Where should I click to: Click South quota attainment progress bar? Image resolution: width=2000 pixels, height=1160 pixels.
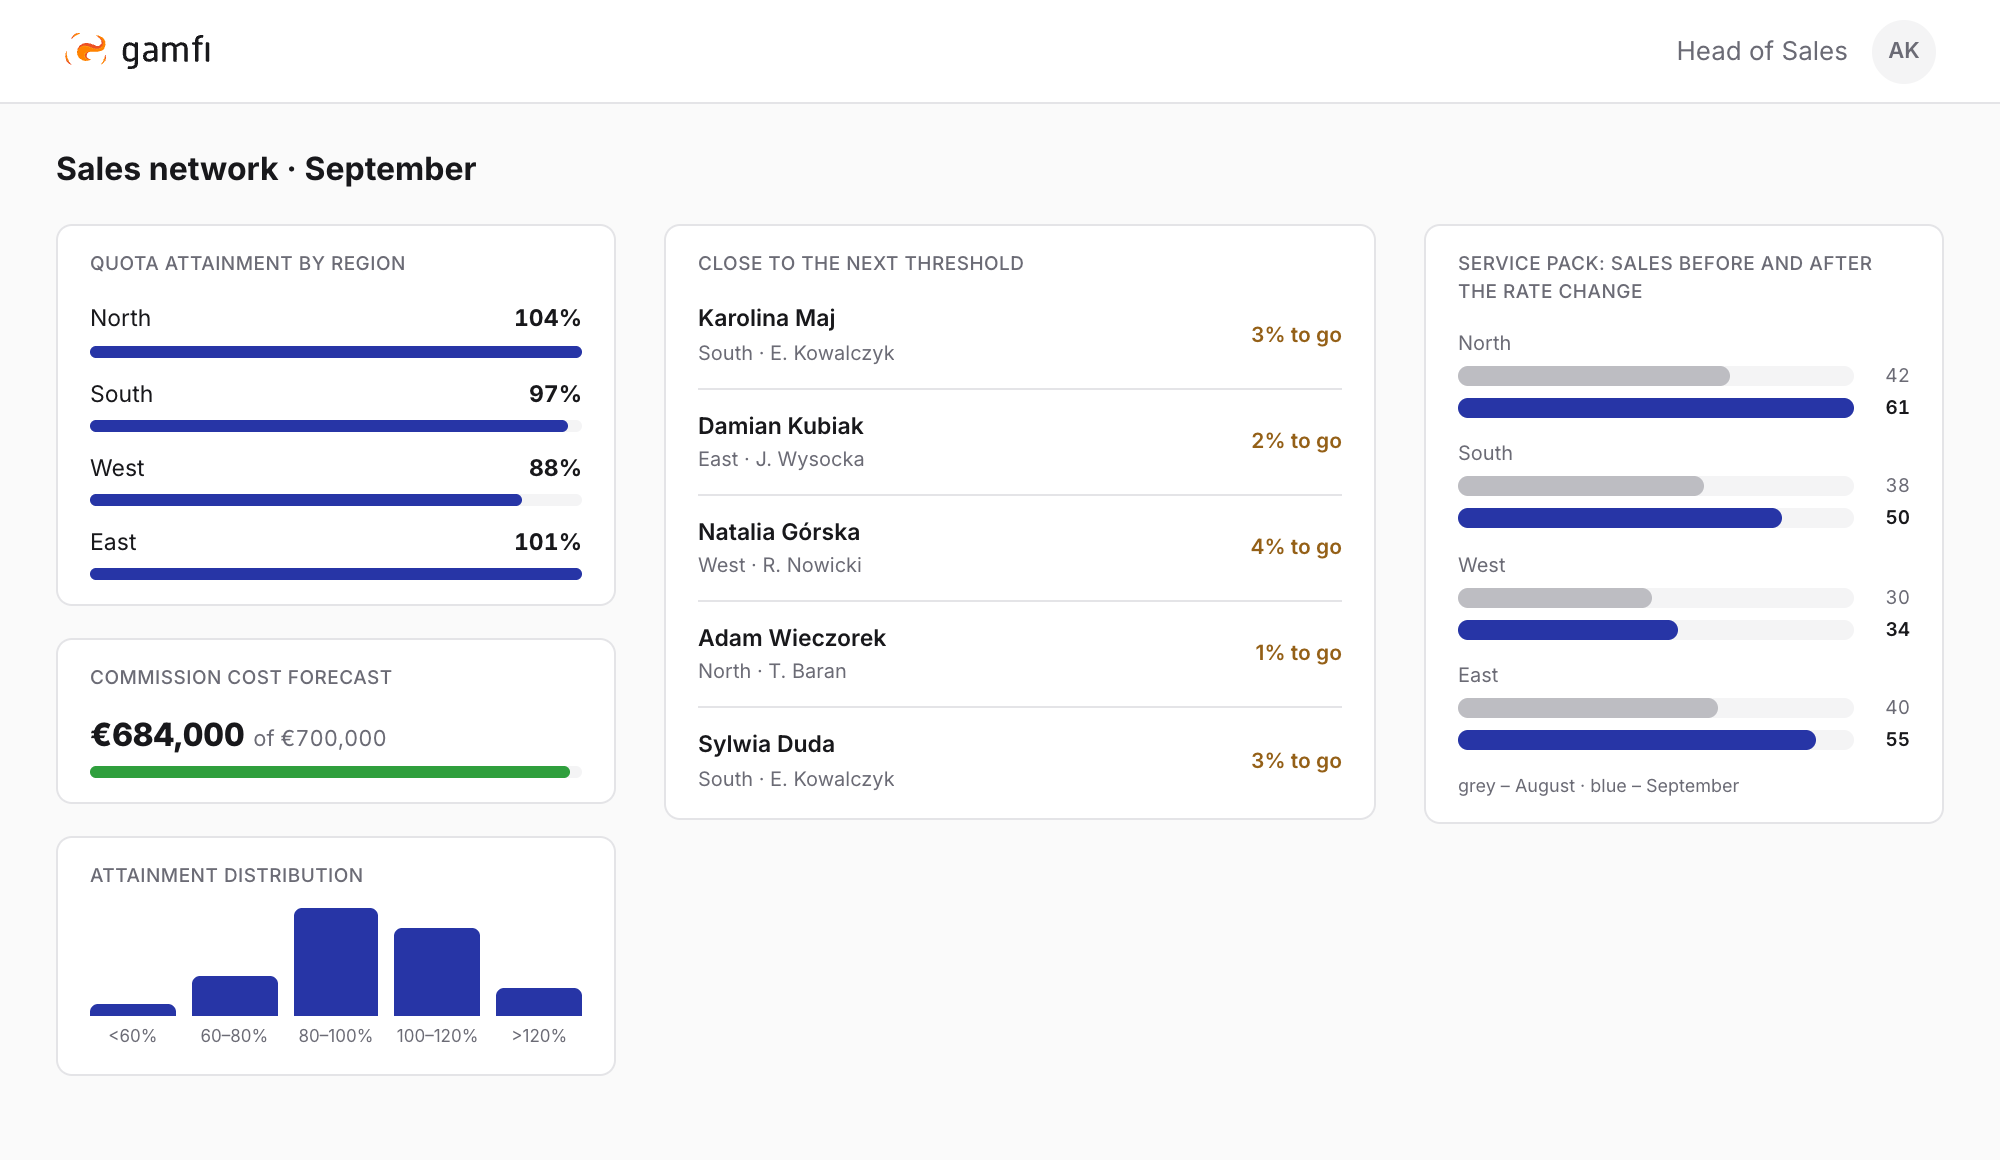pyautogui.click(x=336, y=426)
